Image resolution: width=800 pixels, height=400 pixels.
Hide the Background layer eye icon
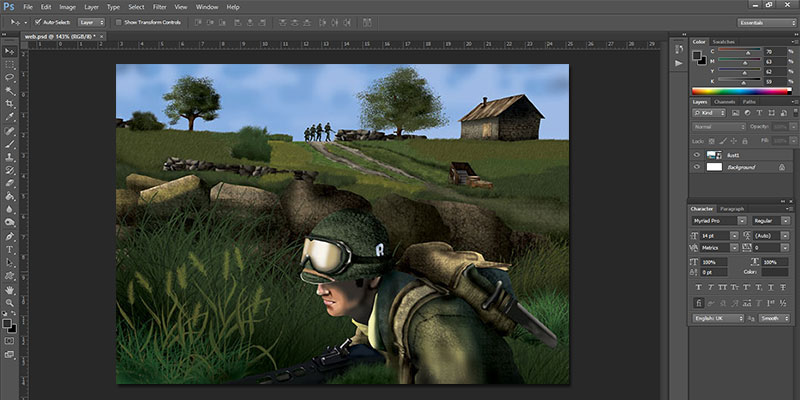pyautogui.click(x=697, y=167)
